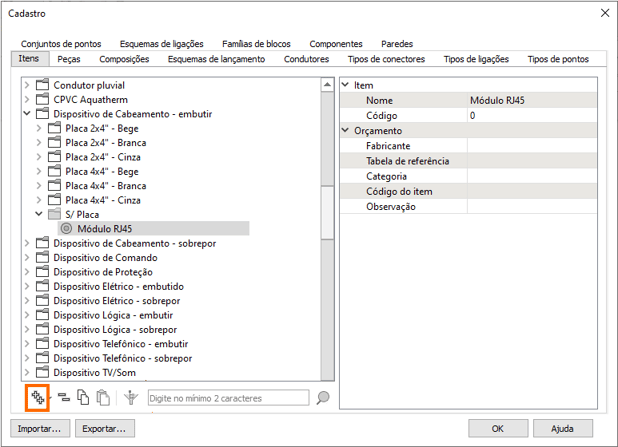Click the add new item icon

coord(38,397)
